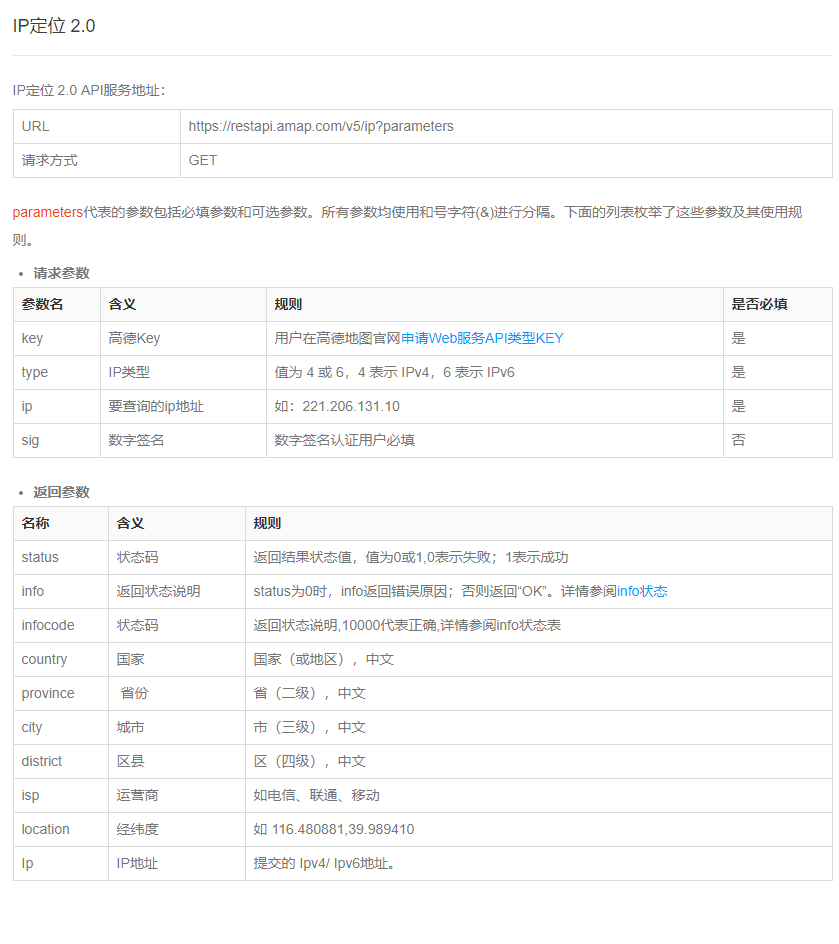Select the API URL https://restapi.amap.com/v5/ip?parameters

point(320,125)
